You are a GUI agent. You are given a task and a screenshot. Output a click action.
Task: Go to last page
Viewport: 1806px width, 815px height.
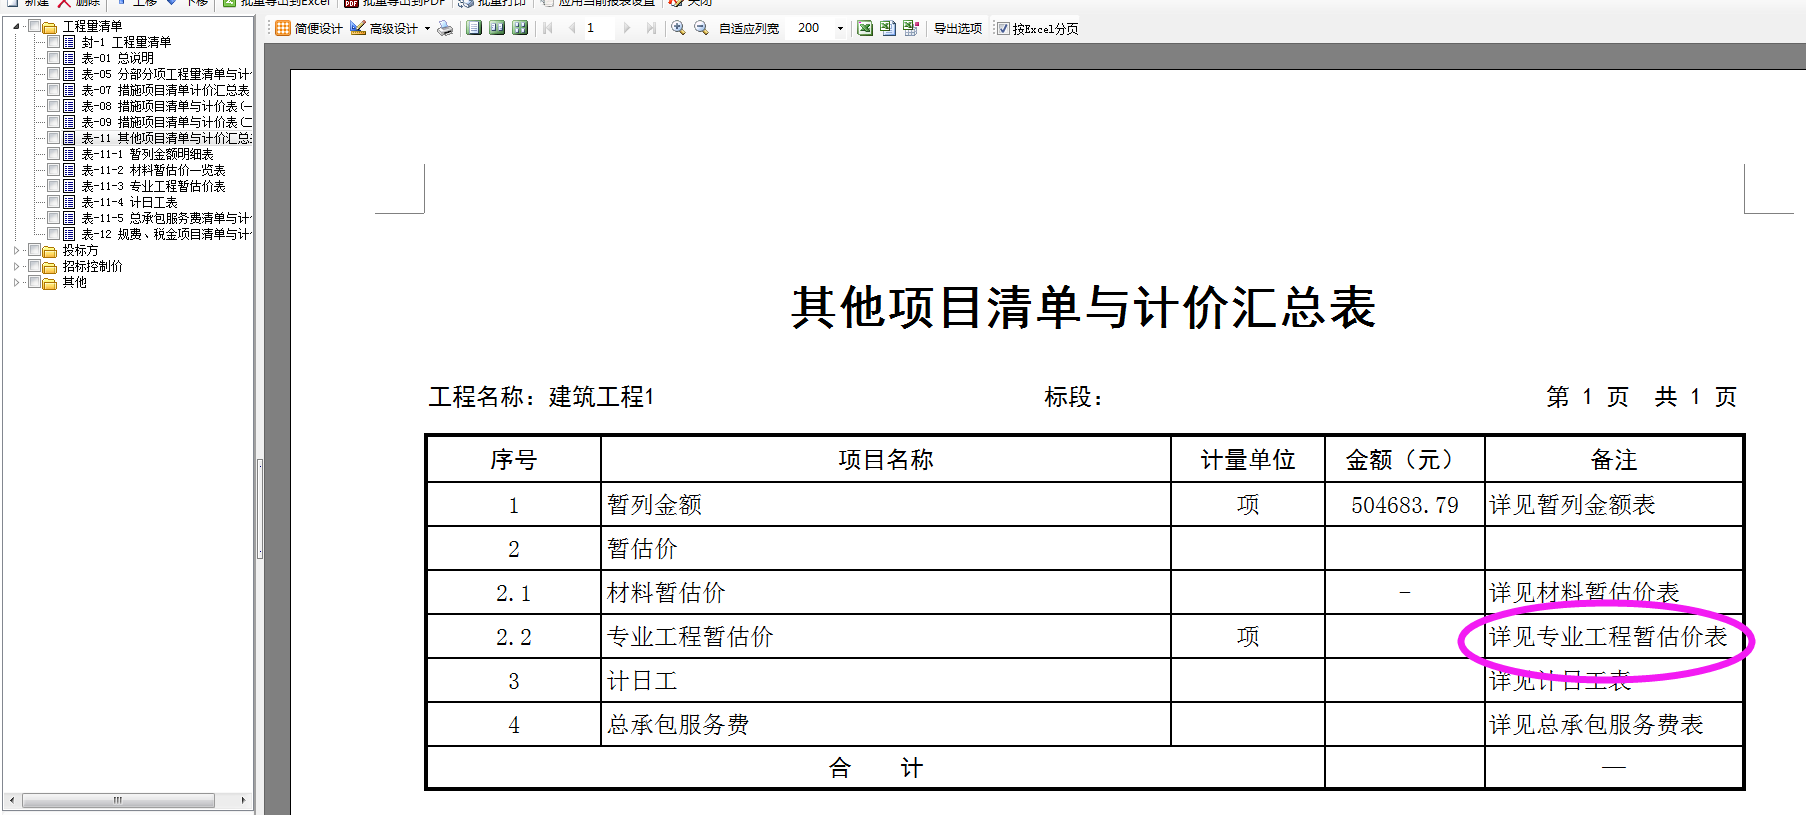click(x=651, y=28)
